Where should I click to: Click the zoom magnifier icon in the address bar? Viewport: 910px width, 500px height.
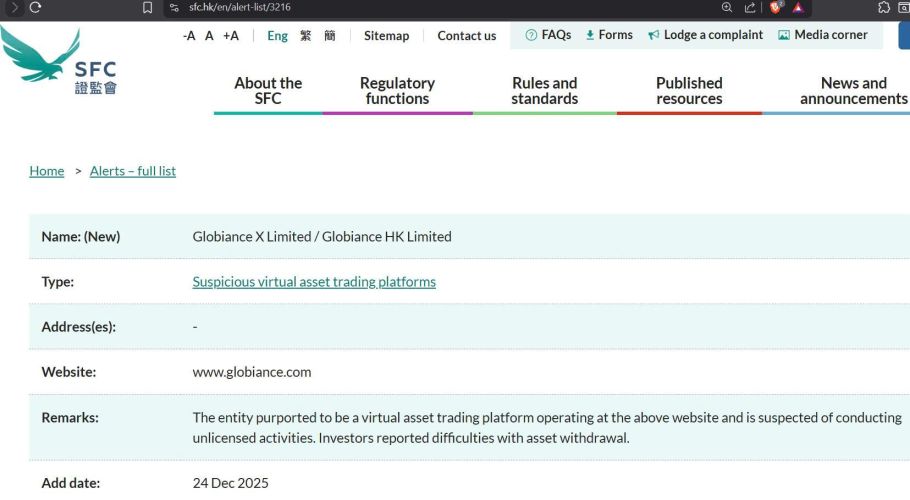(x=727, y=7)
